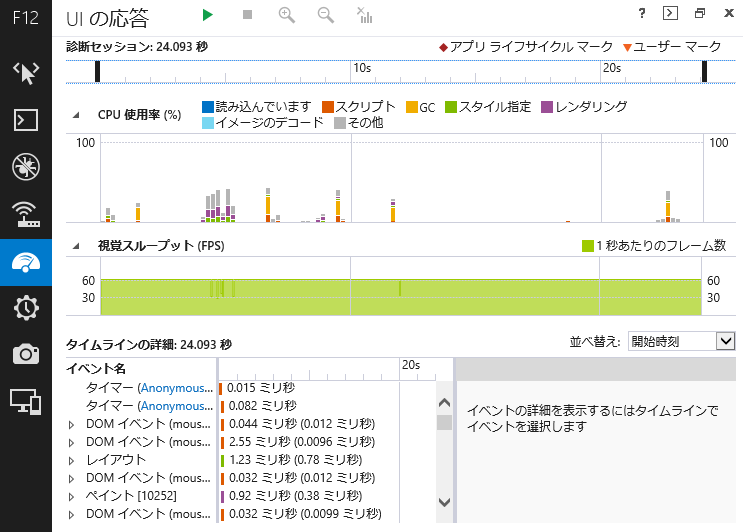Expand the レイアウト event row

(x=72, y=461)
